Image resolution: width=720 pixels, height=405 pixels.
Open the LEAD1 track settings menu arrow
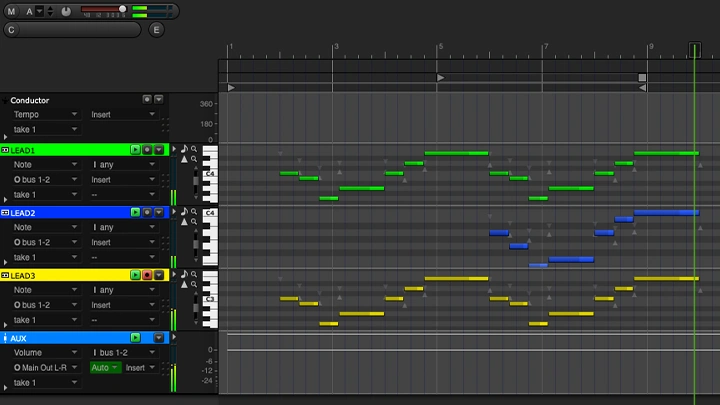[x=159, y=150]
